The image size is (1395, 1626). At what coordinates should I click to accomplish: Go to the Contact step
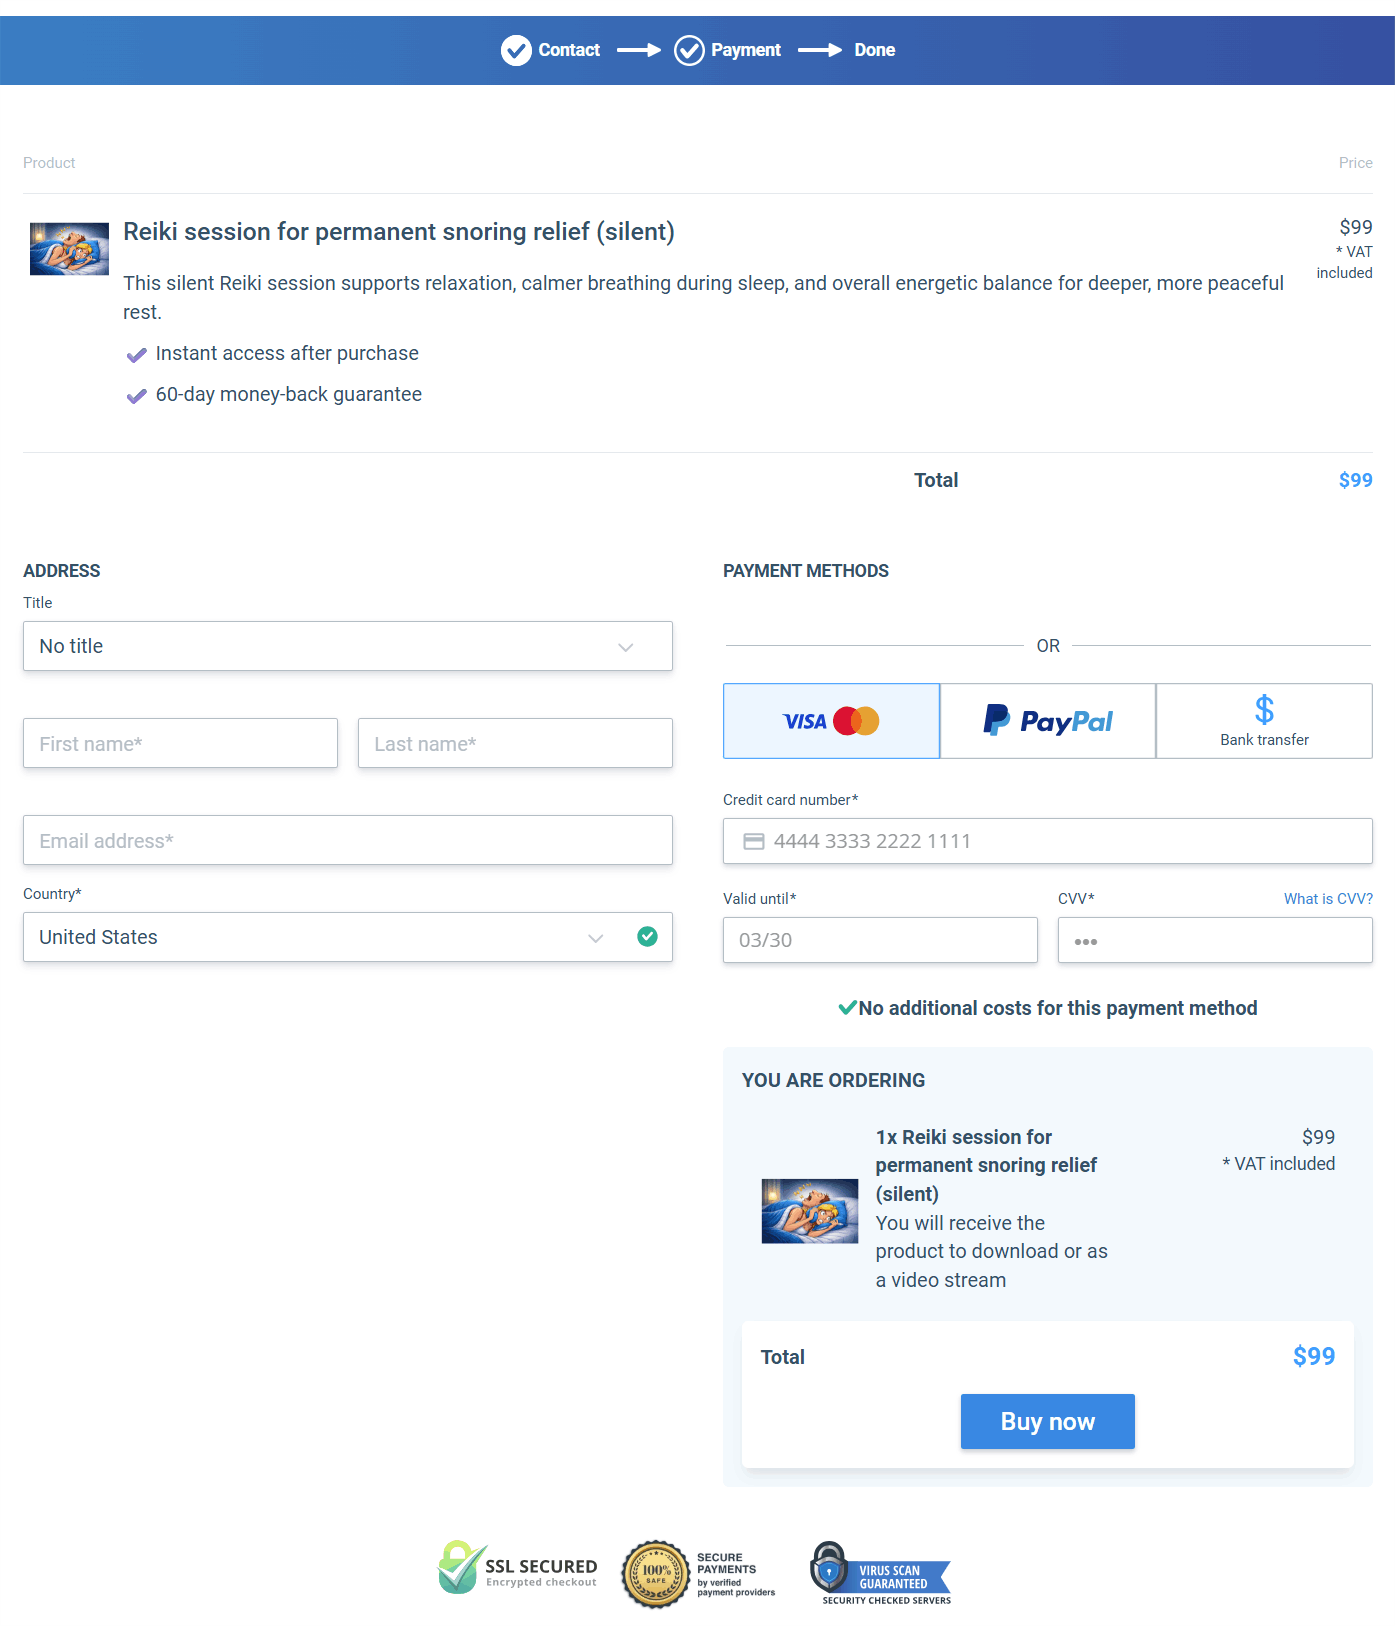pyautogui.click(x=569, y=50)
